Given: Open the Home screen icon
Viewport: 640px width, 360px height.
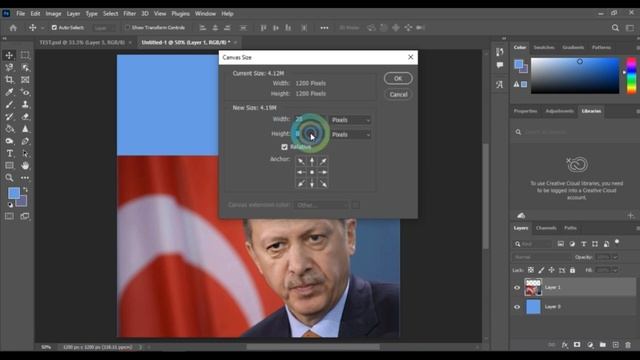Looking at the screenshot, I should (x=13, y=28).
